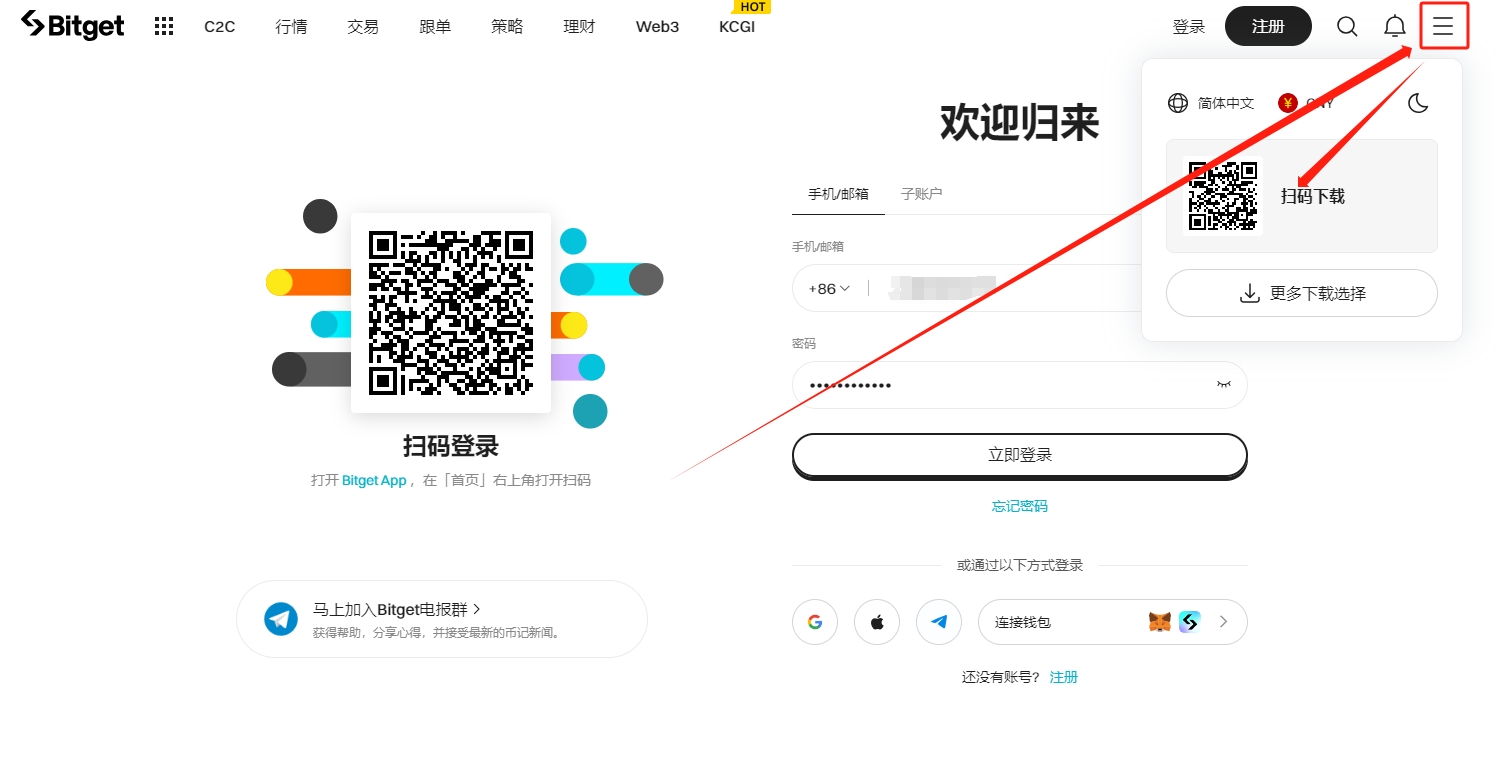Open the Web3 menu
Screen dimensions: 1495x760
[657, 27]
